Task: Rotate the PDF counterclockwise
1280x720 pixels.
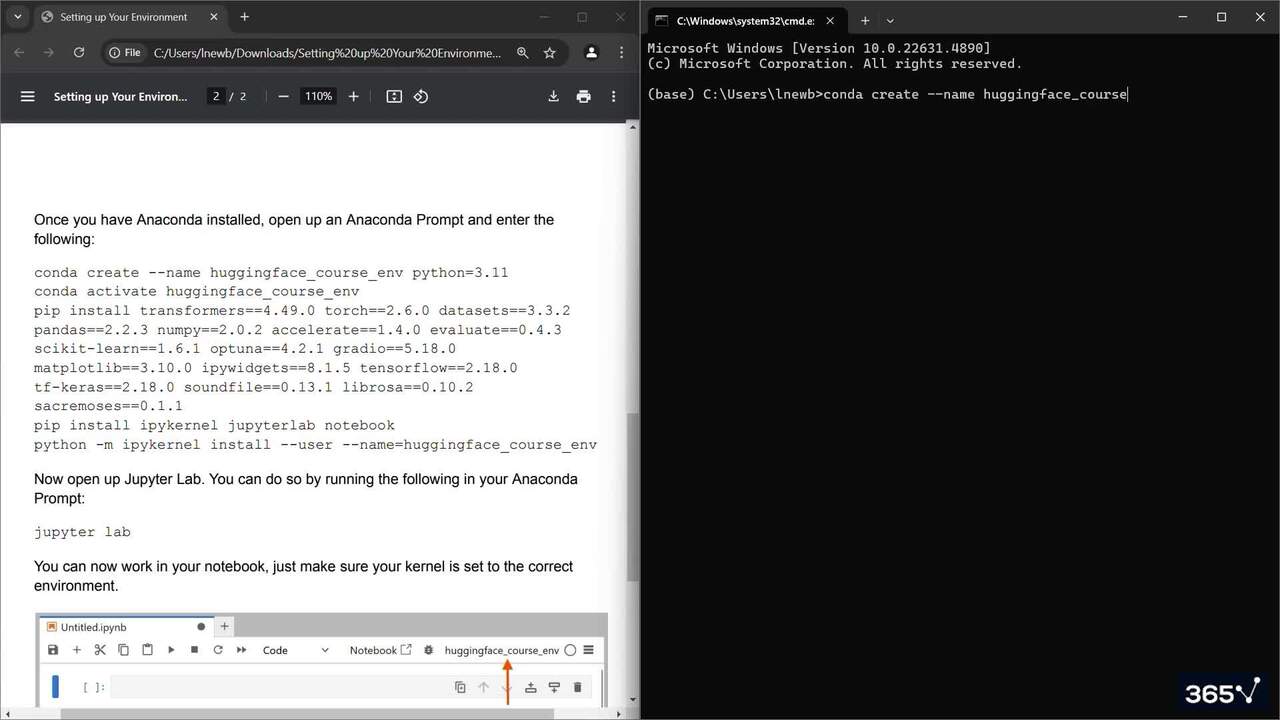Action: coord(421,96)
